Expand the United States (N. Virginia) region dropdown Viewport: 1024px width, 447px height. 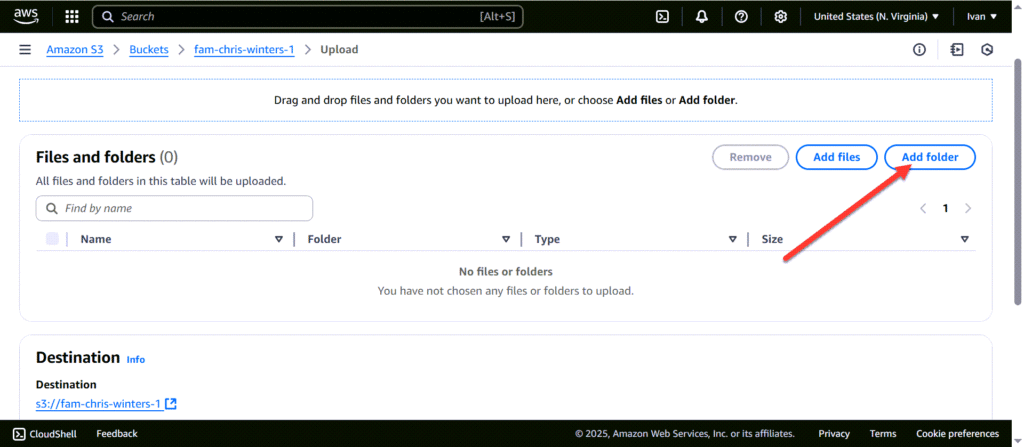coord(876,16)
